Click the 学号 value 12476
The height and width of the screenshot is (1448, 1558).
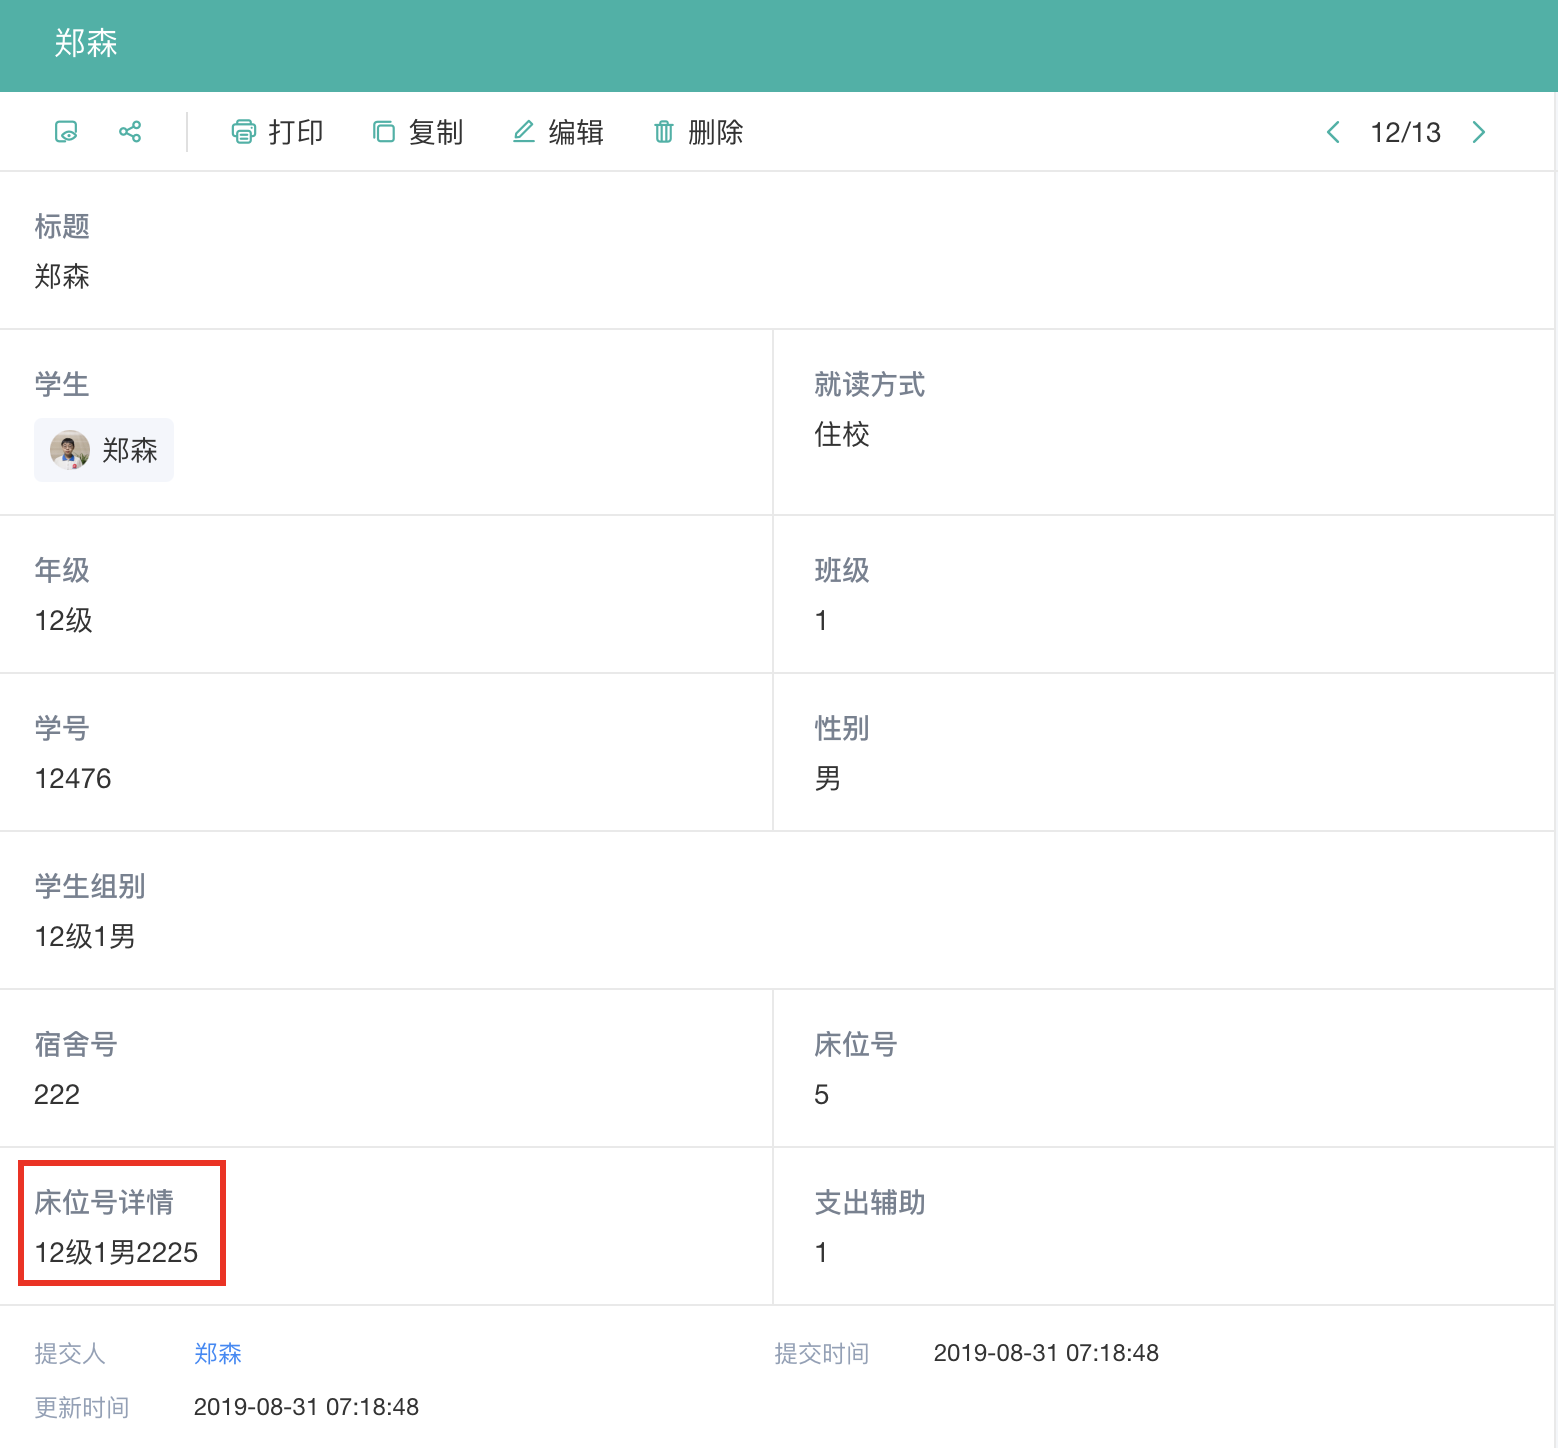point(73,778)
